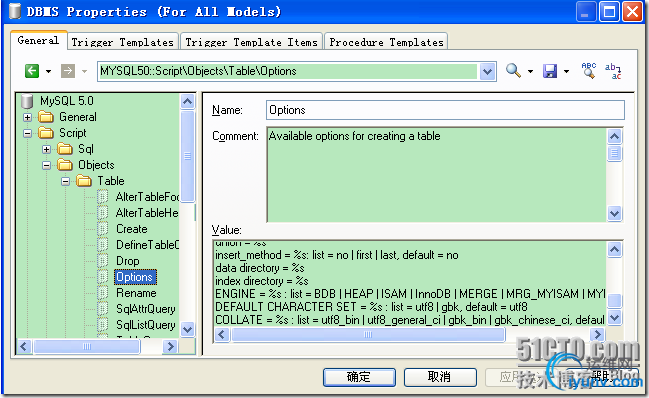Click the tree panel scroll down arrow

click(187, 330)
